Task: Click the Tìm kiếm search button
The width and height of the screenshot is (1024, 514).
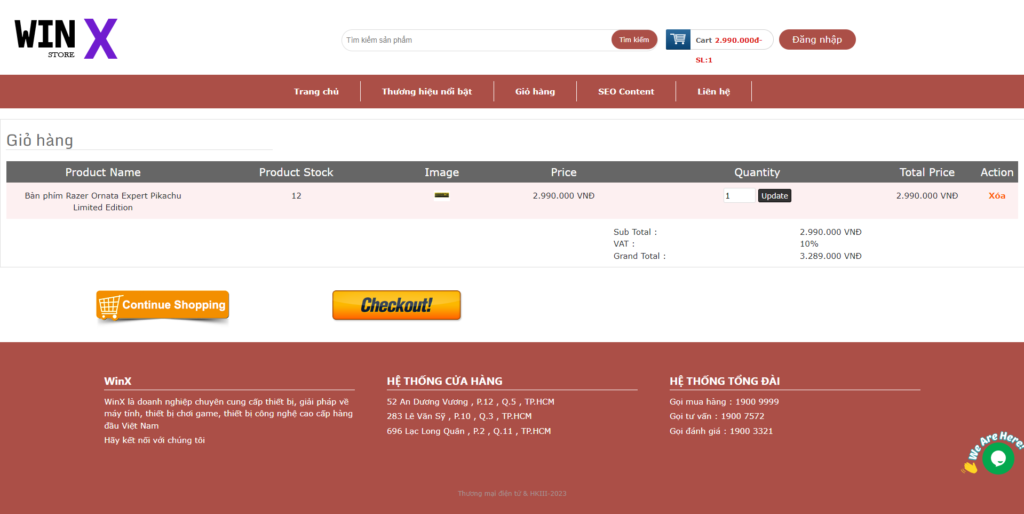Action: (x=634, y=40)
